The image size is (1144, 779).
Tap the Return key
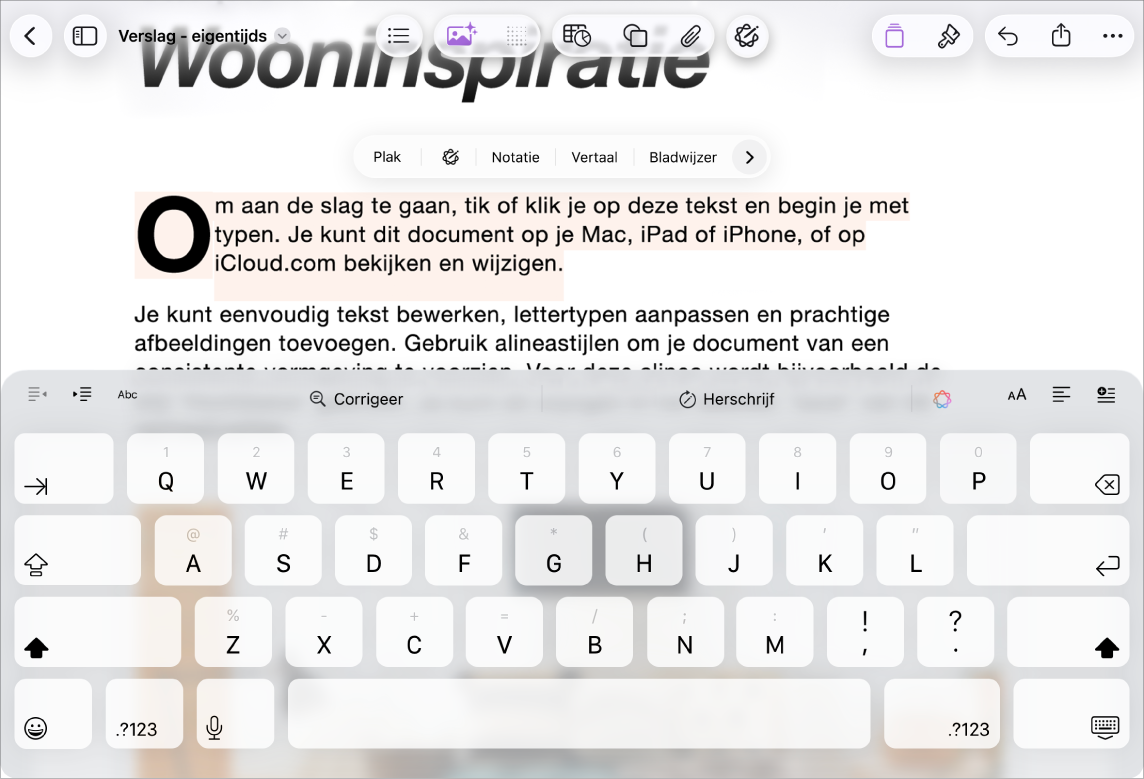(x=1048, y=550)
